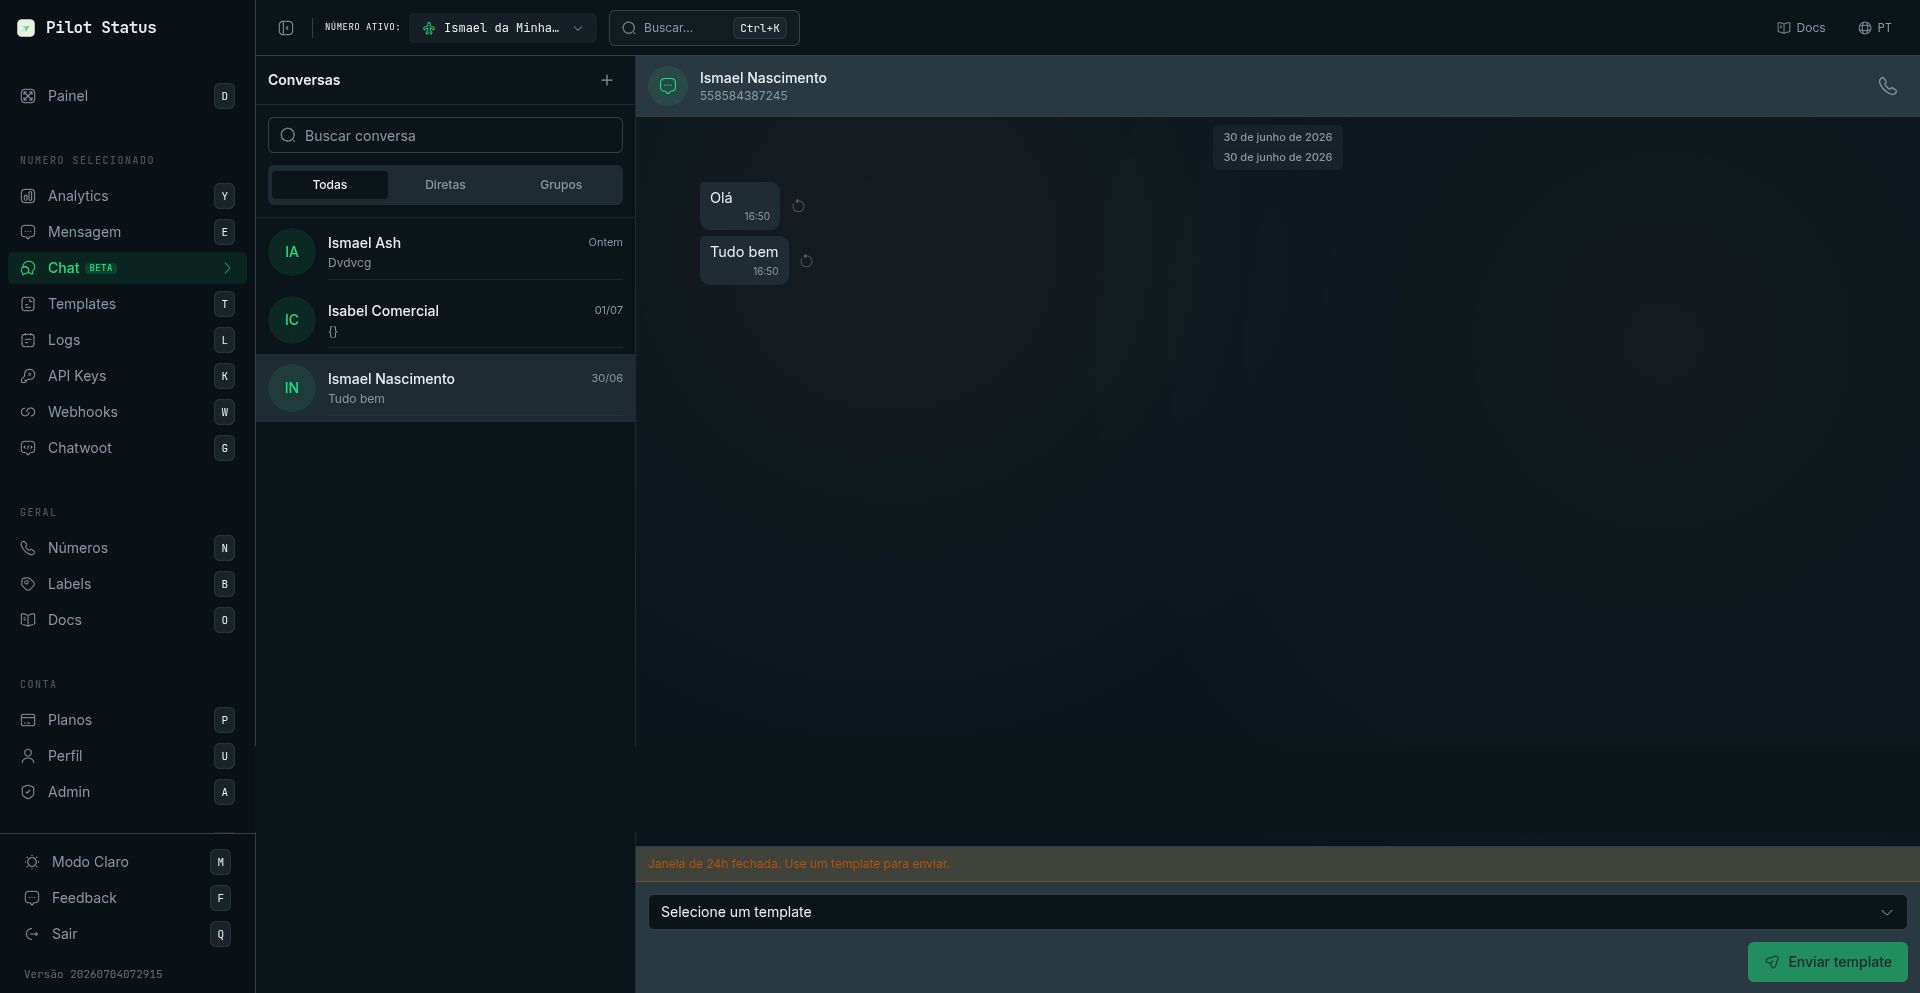Open the active number dropdown

click(x=503, y=28)
